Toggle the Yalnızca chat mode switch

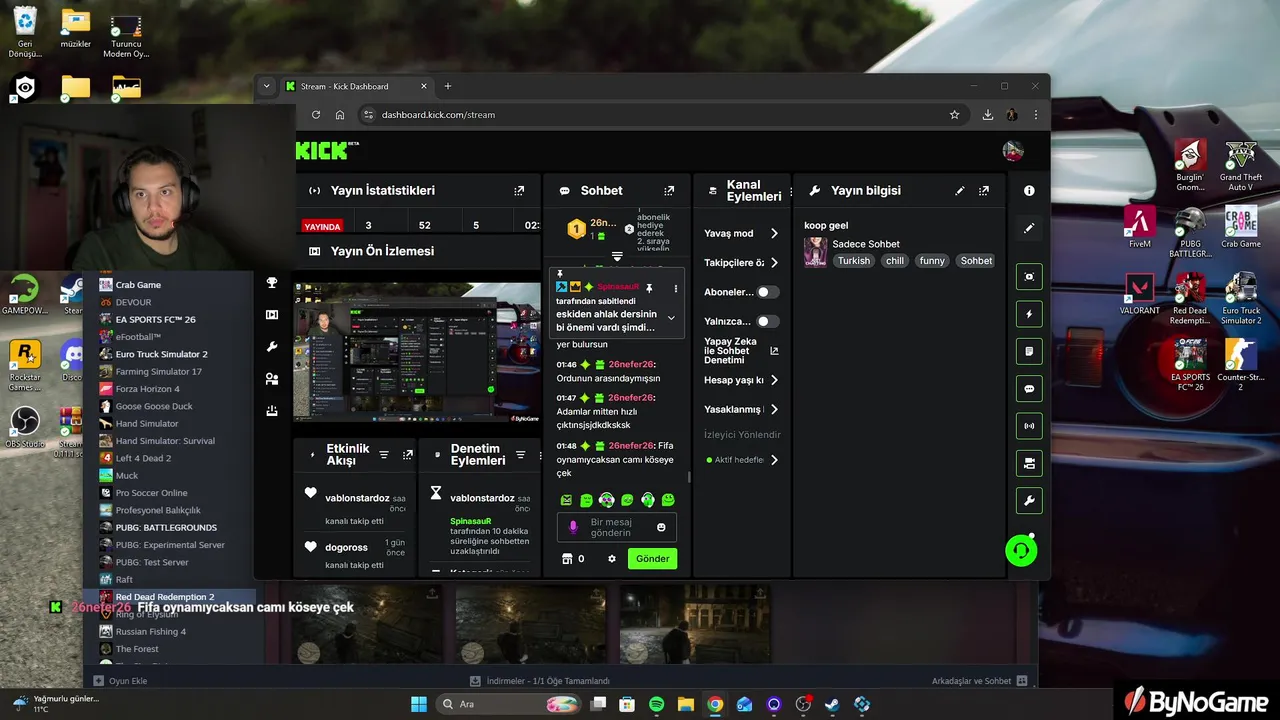767,321
